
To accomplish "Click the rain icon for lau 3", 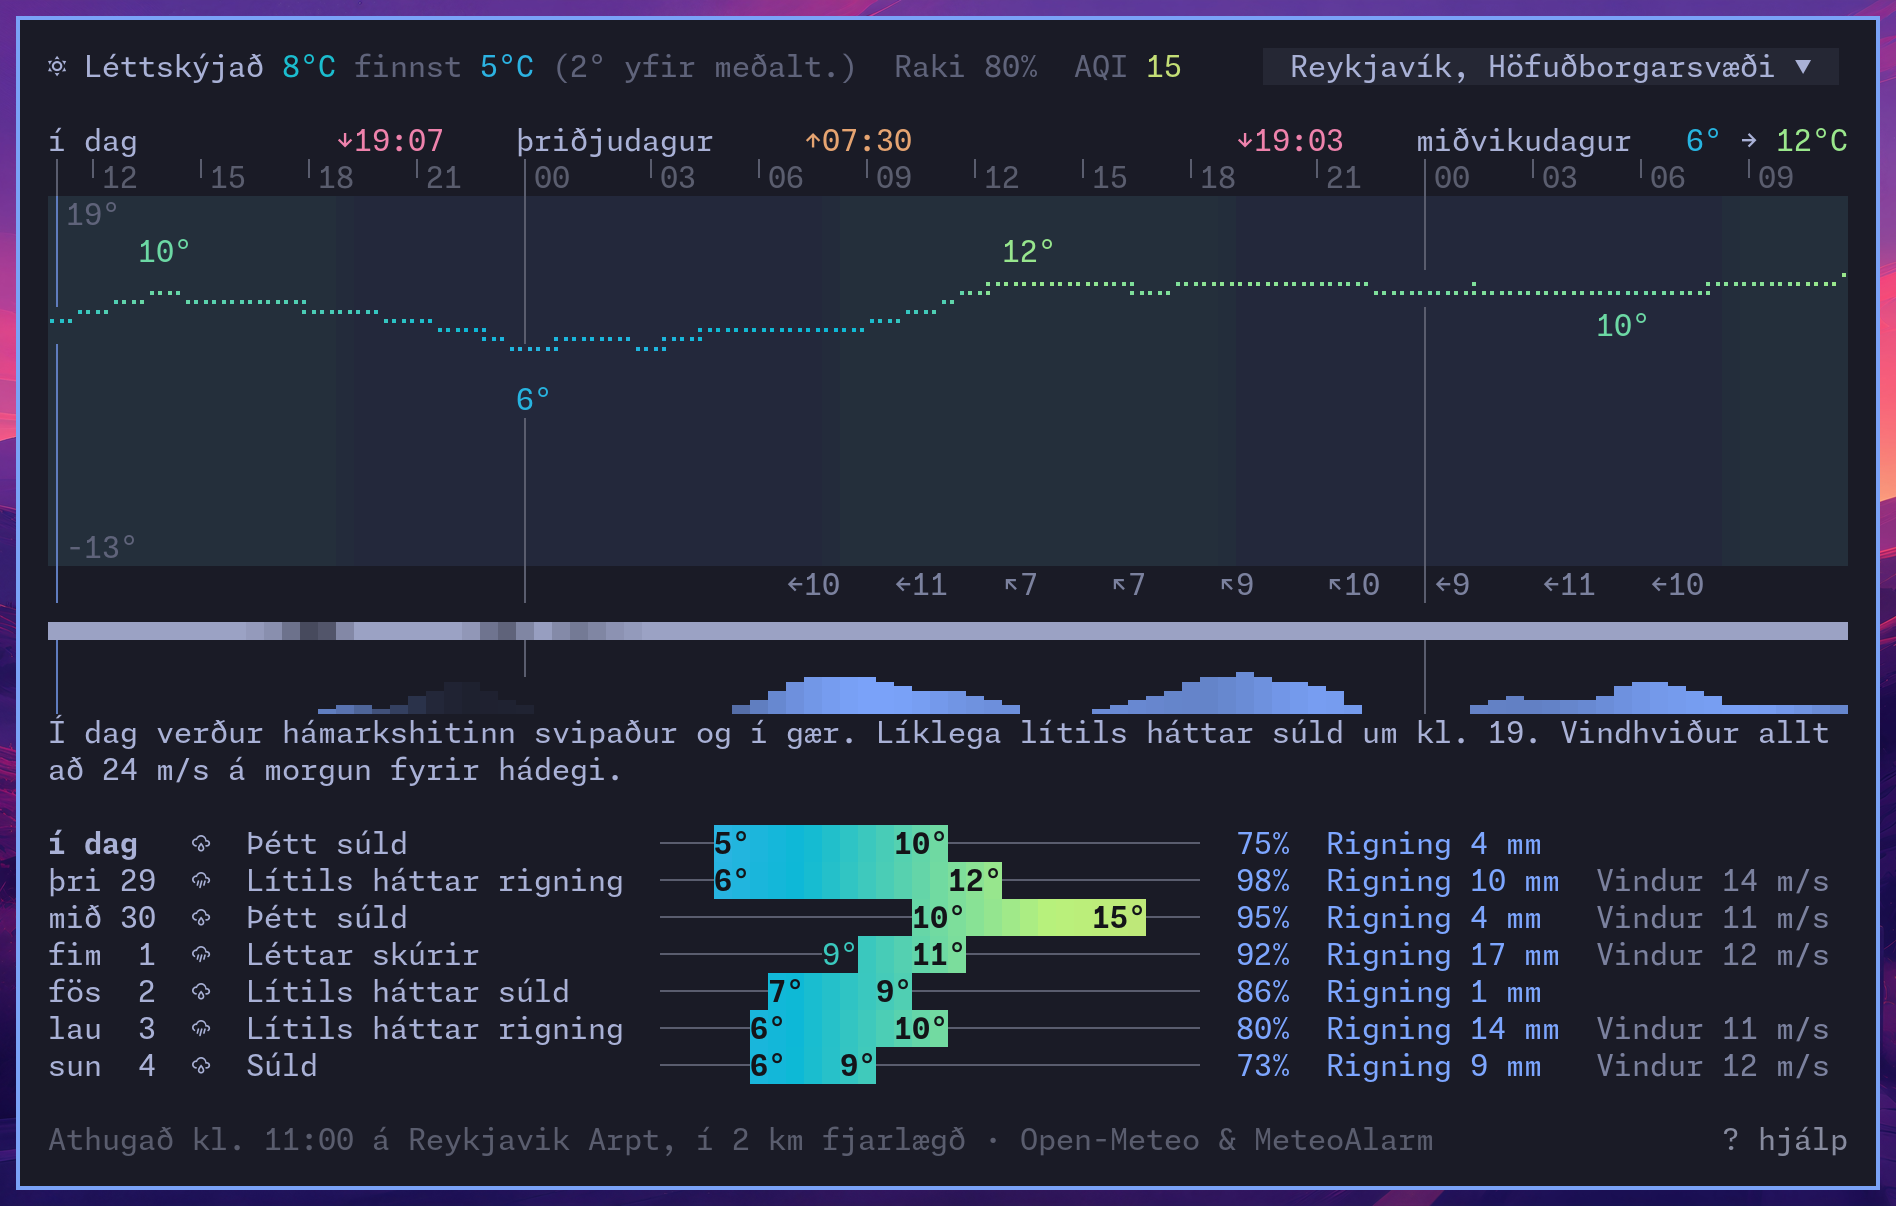I will pyautogui.click(x=201, y=1029).
